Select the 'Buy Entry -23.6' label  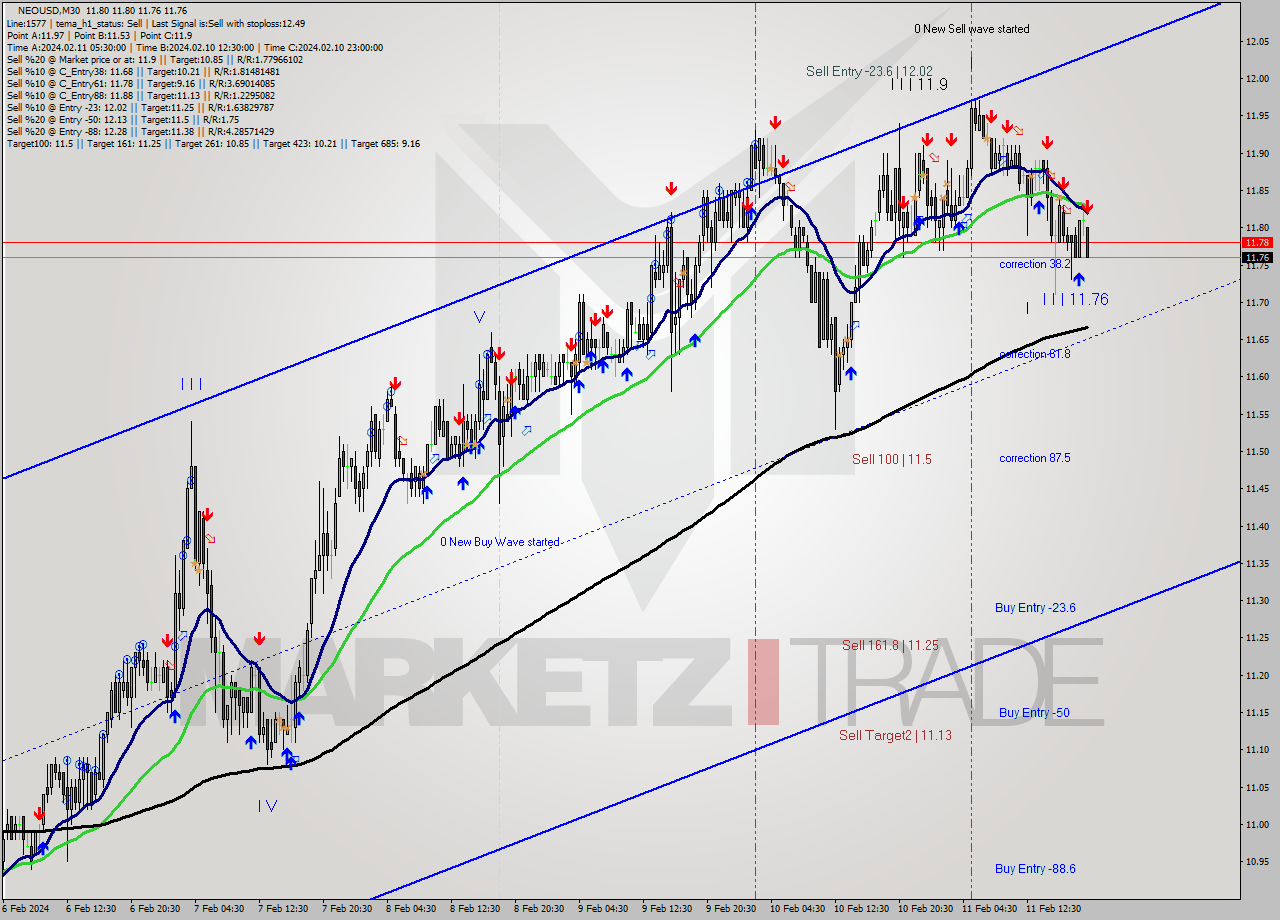point(1035,608)
